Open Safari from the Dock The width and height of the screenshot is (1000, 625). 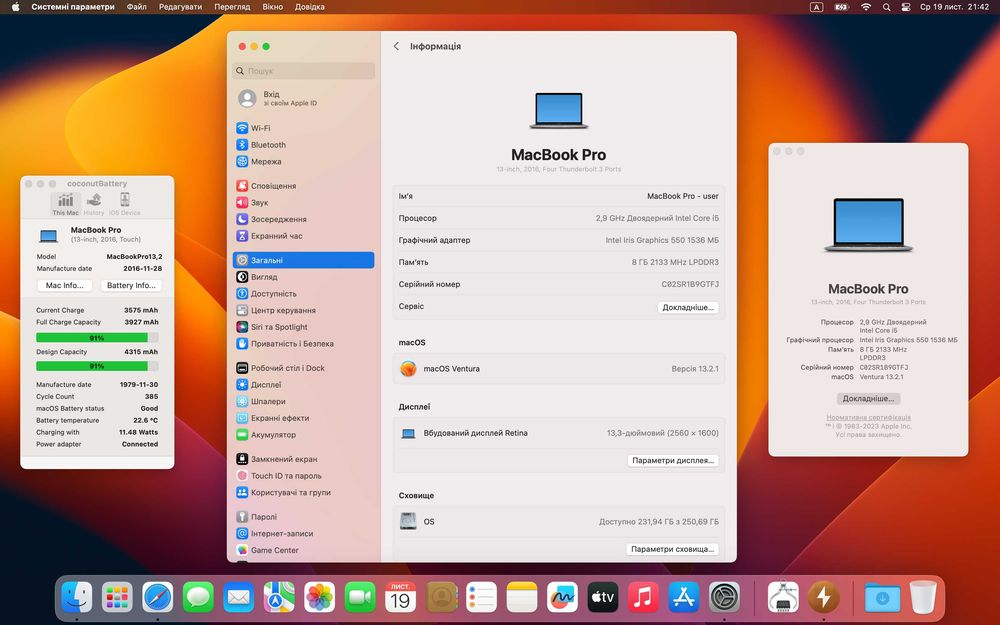158,598
